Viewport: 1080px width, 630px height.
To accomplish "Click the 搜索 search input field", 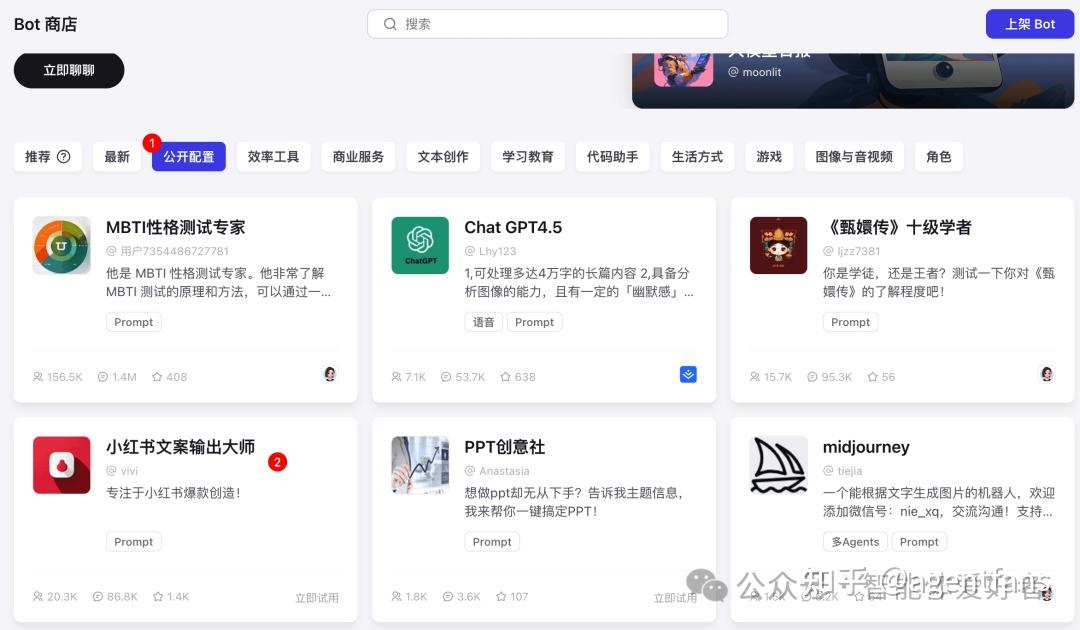I will pyautogui.click(x=547, y=23).
